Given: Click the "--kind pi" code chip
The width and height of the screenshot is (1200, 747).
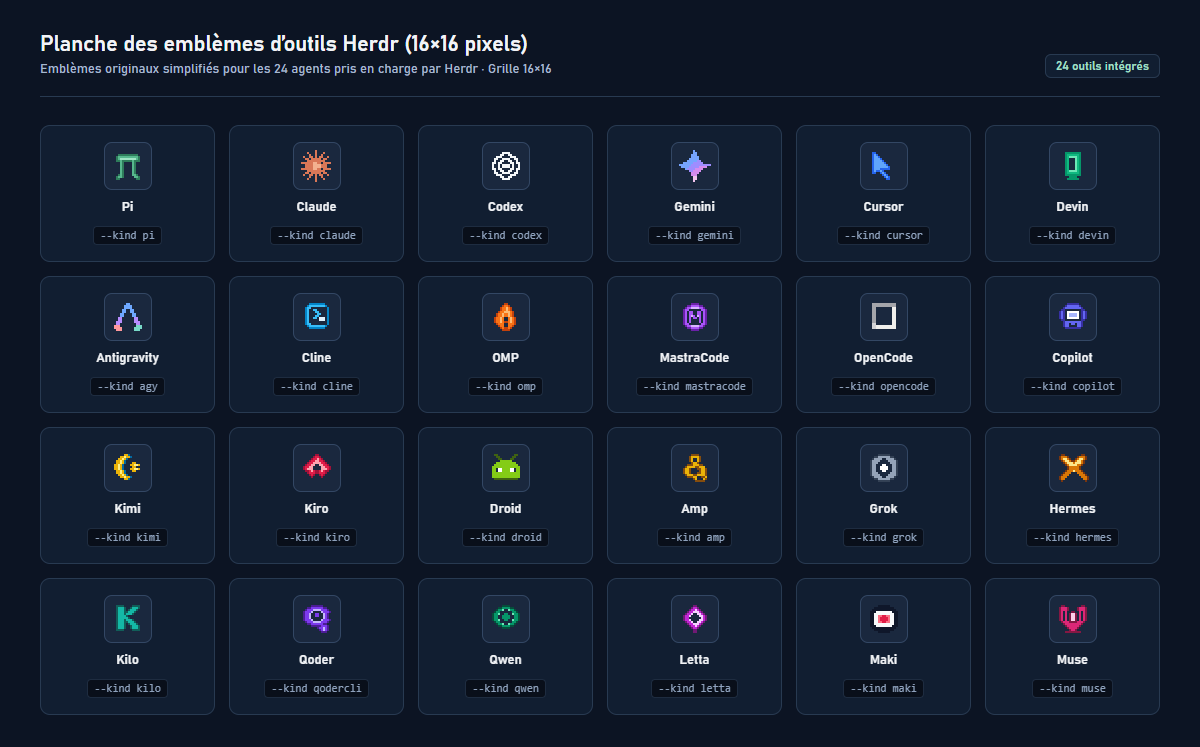Looking at the screenshot, I should click(x=127, y=236).
